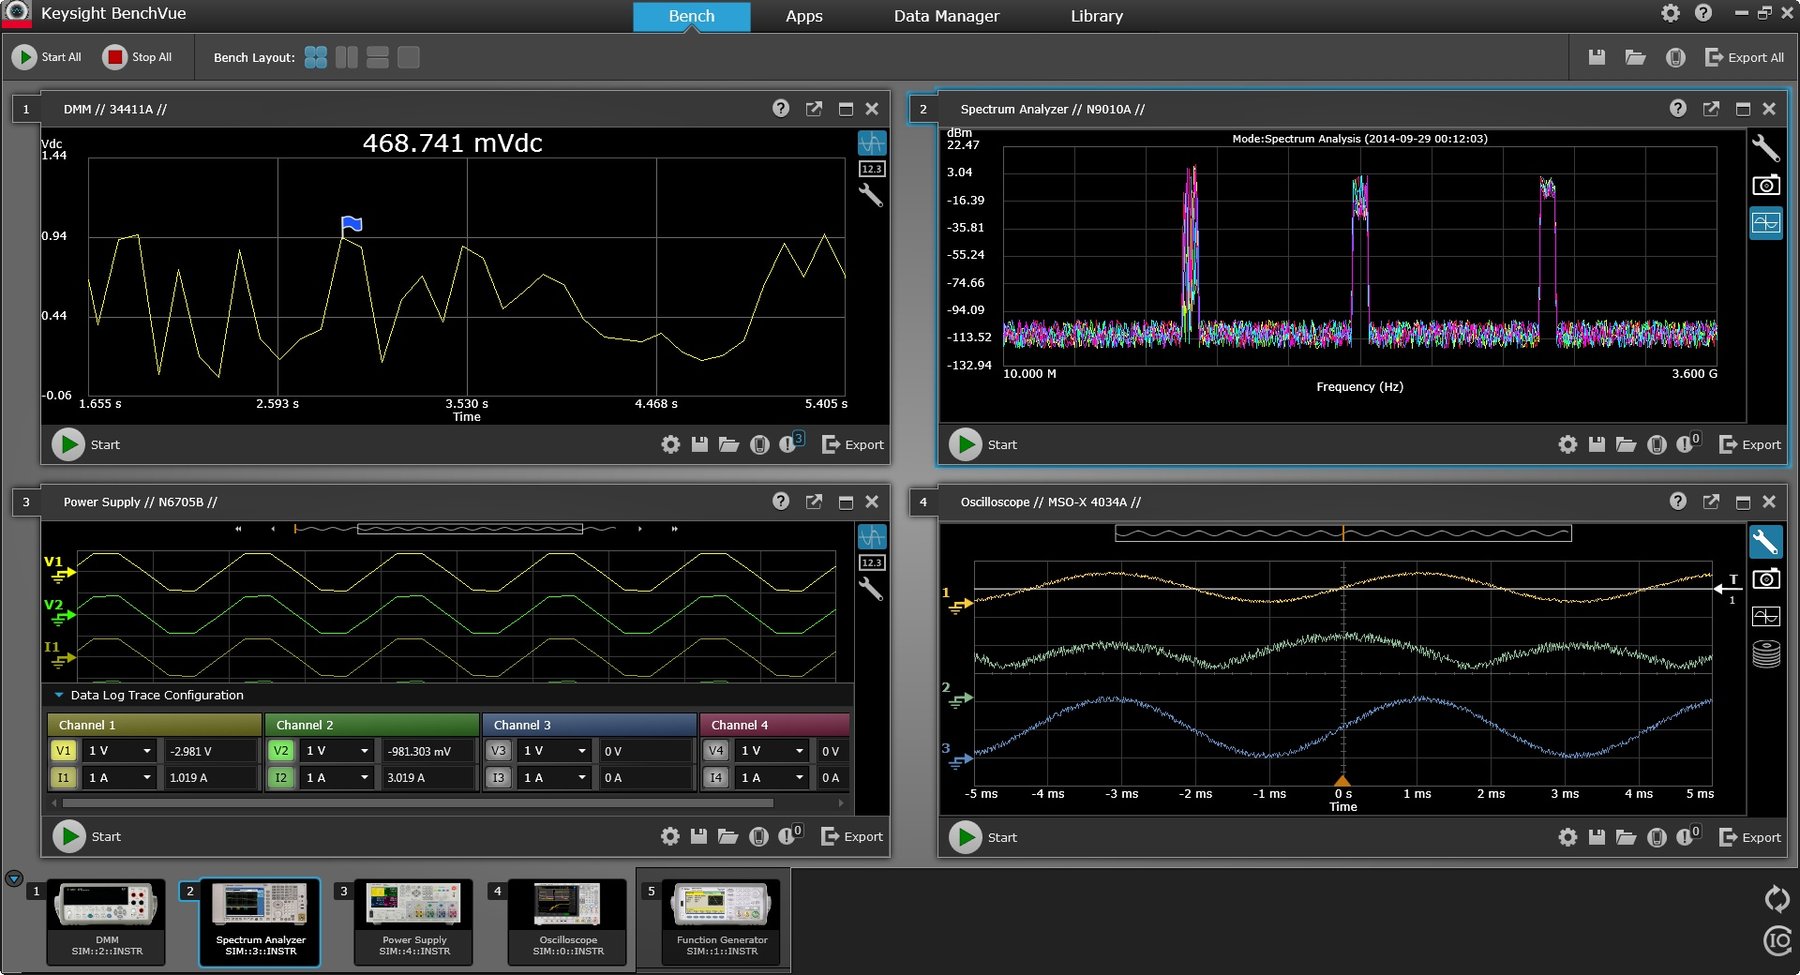The height and width of the screenshot is (975, 1800).
Task: Select the trace view icon in the Spectrum Analyzer panel
Action: tap(1766, 222)
